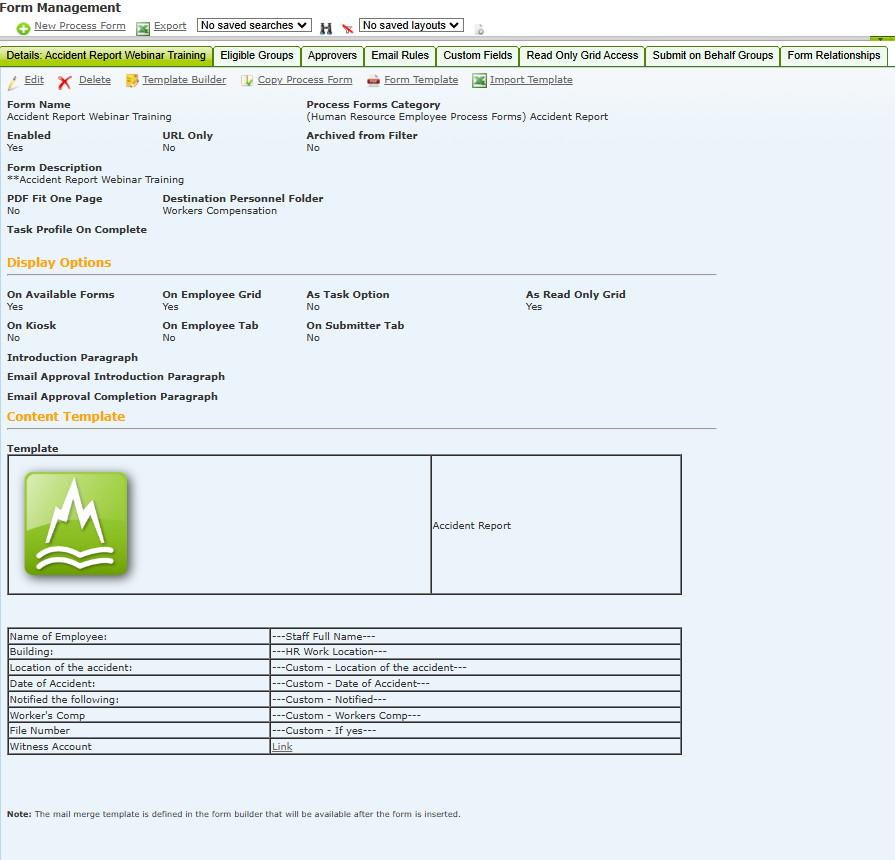Click the Accident Report template header cell
895x860 pixels.
[556, 525]
